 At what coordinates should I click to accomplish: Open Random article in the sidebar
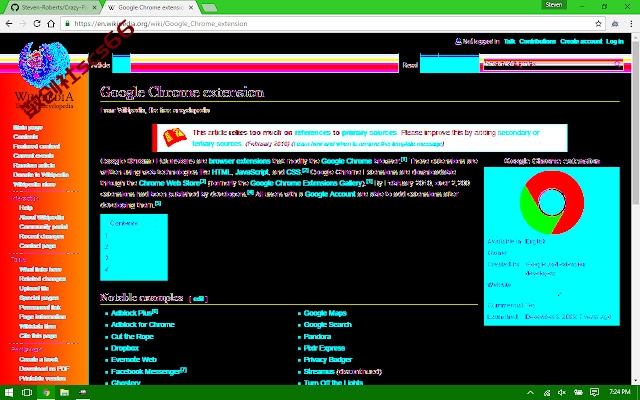[x=34, y=165]
